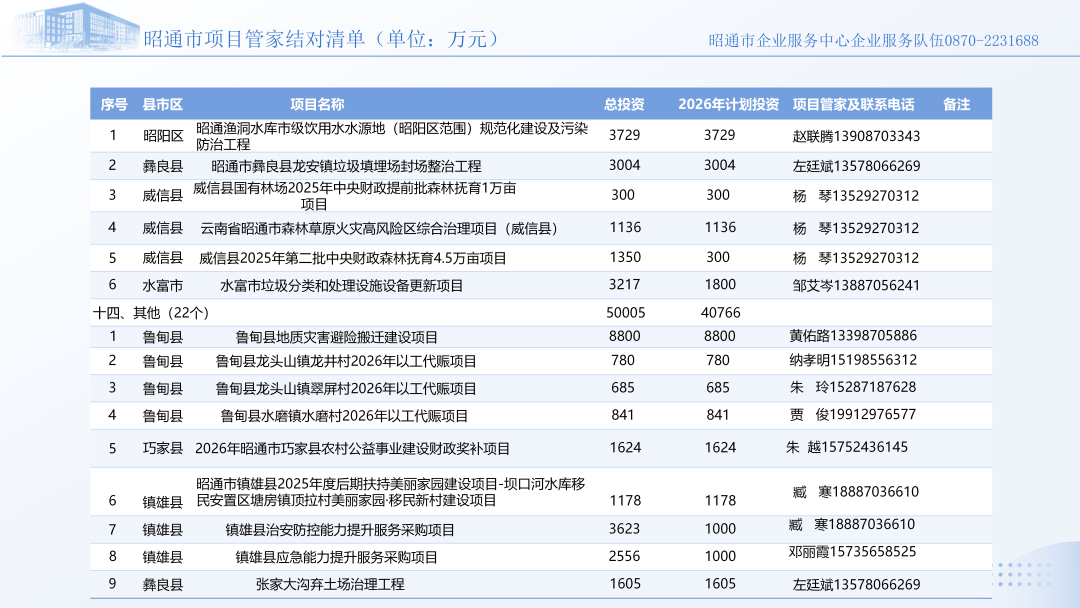This screenshot has width=1080, height=608.
Task: Click the 总投资 column header
Action: [x=624, y=105]
